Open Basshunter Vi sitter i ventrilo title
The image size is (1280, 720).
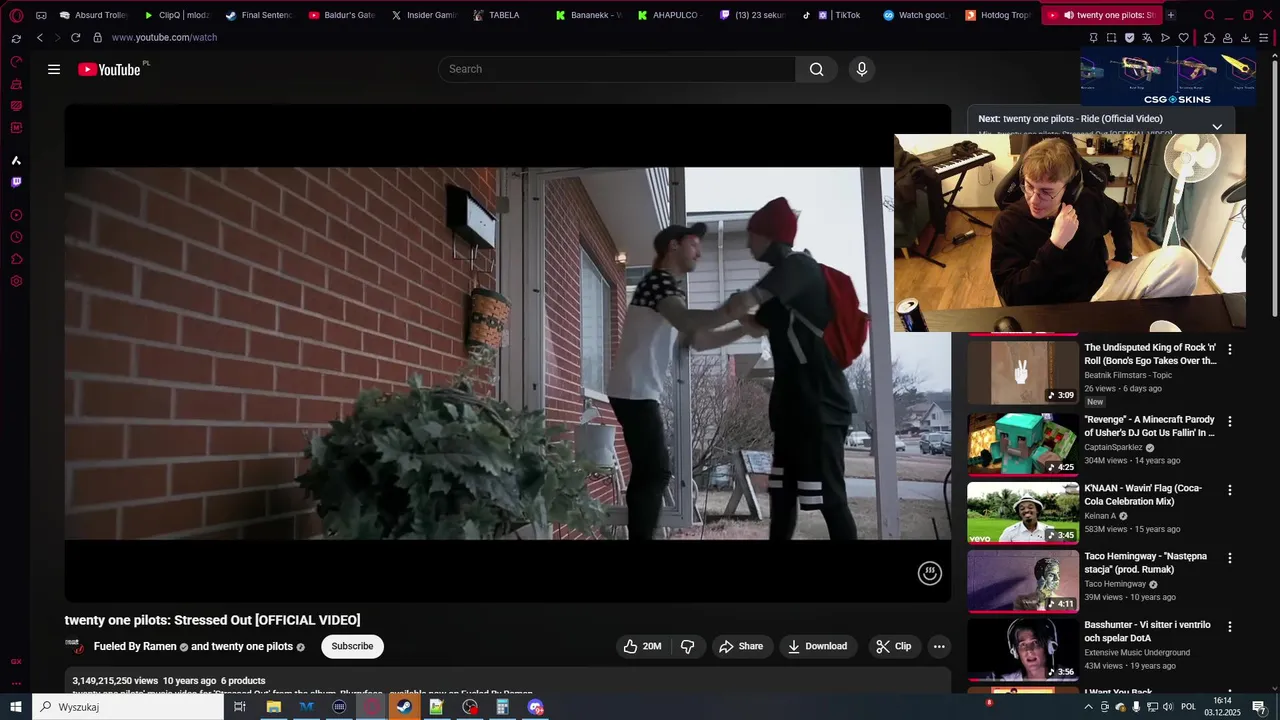1148,632
